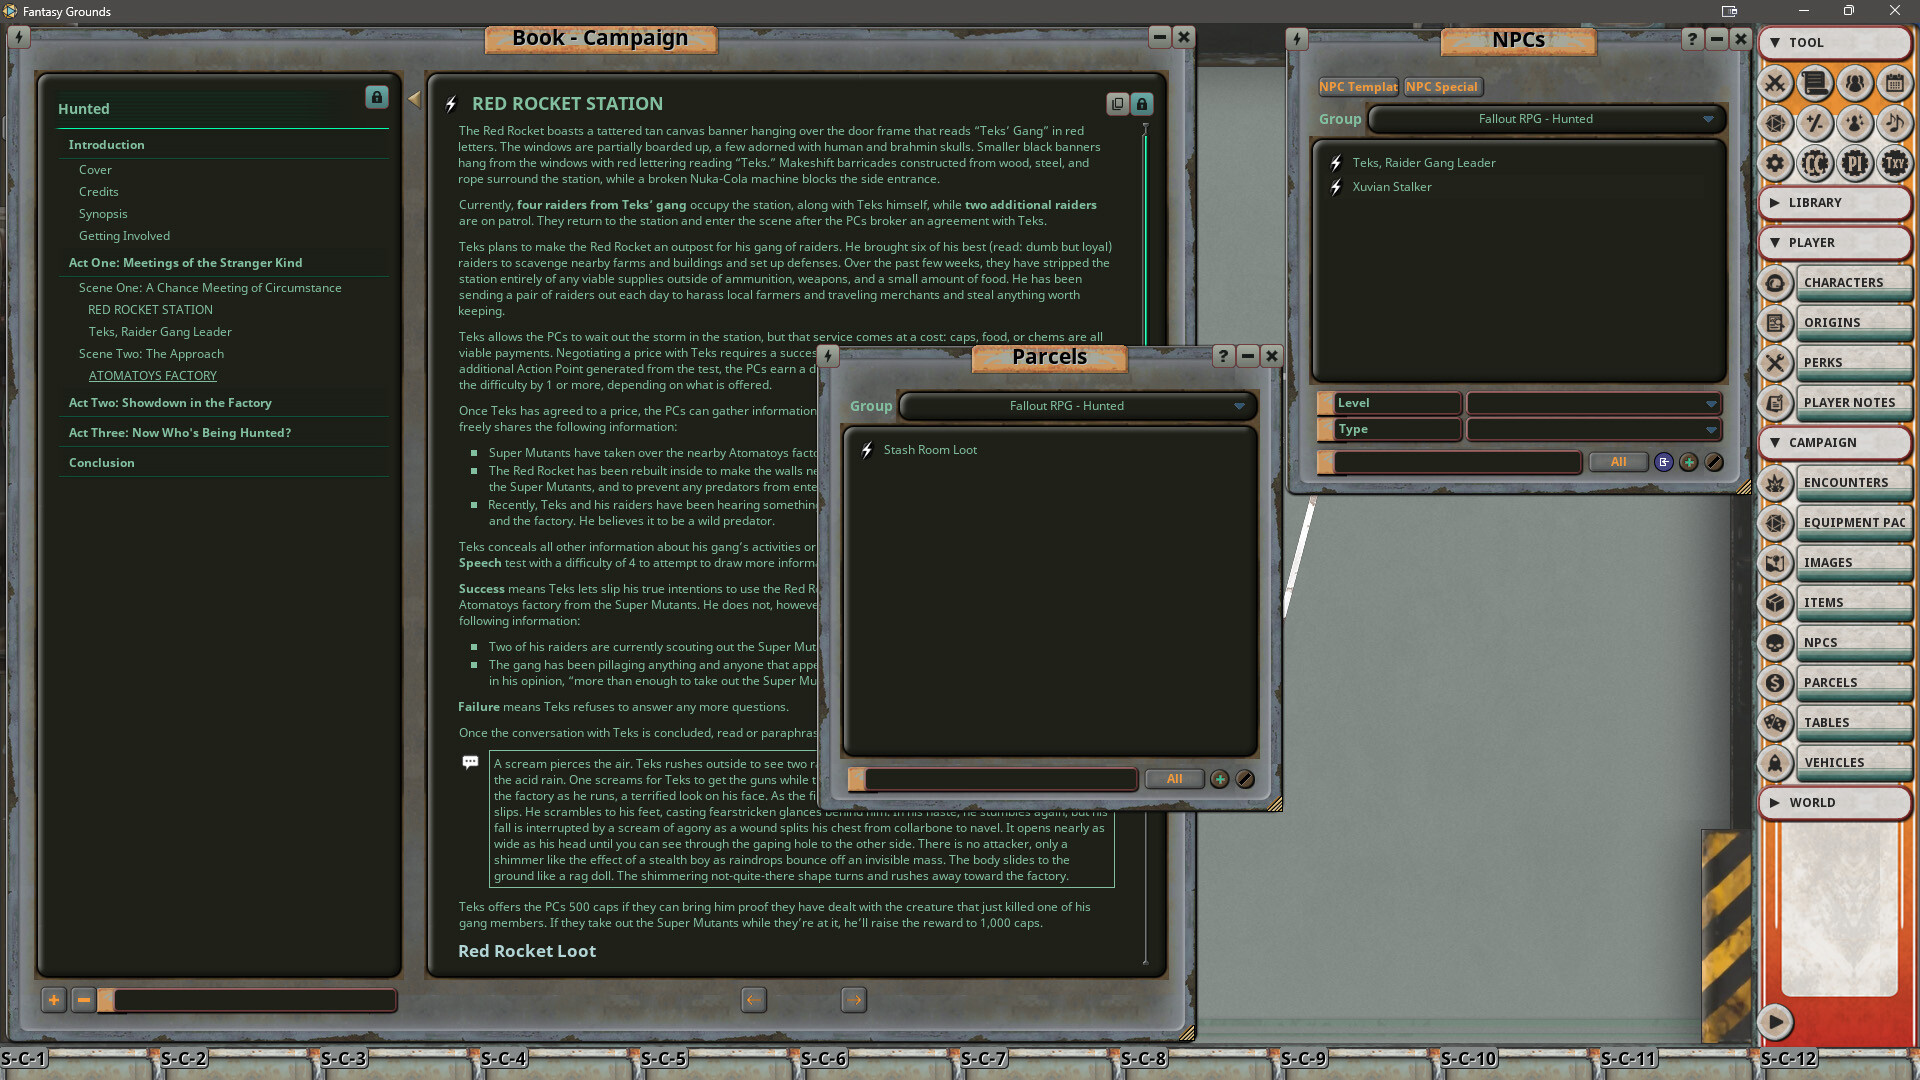Image resolution: width=1920 pixels, height=1080 pixels.
Task: Switch to the NPC Special tab
Action: [1442, 87]
